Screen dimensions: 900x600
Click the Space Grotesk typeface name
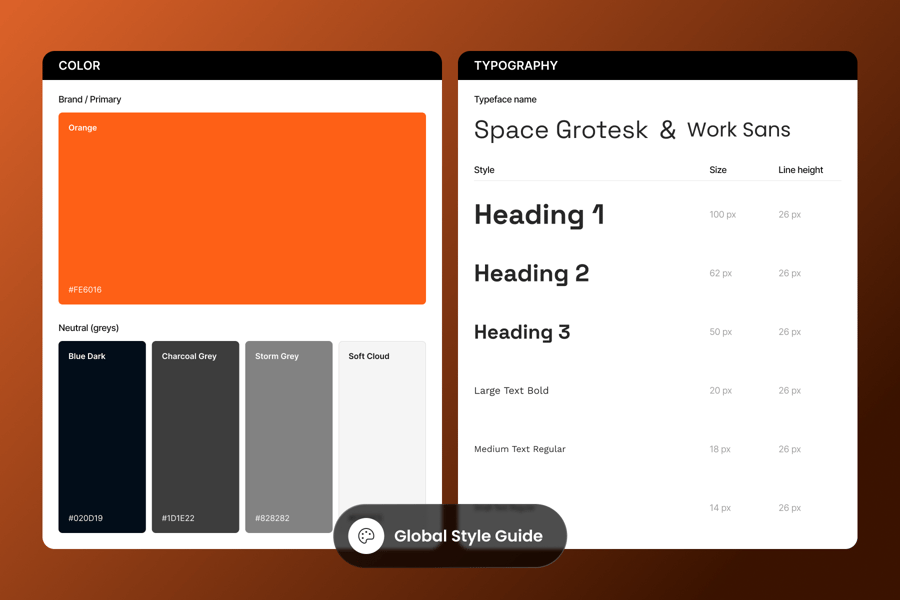[x=560, y=130]
